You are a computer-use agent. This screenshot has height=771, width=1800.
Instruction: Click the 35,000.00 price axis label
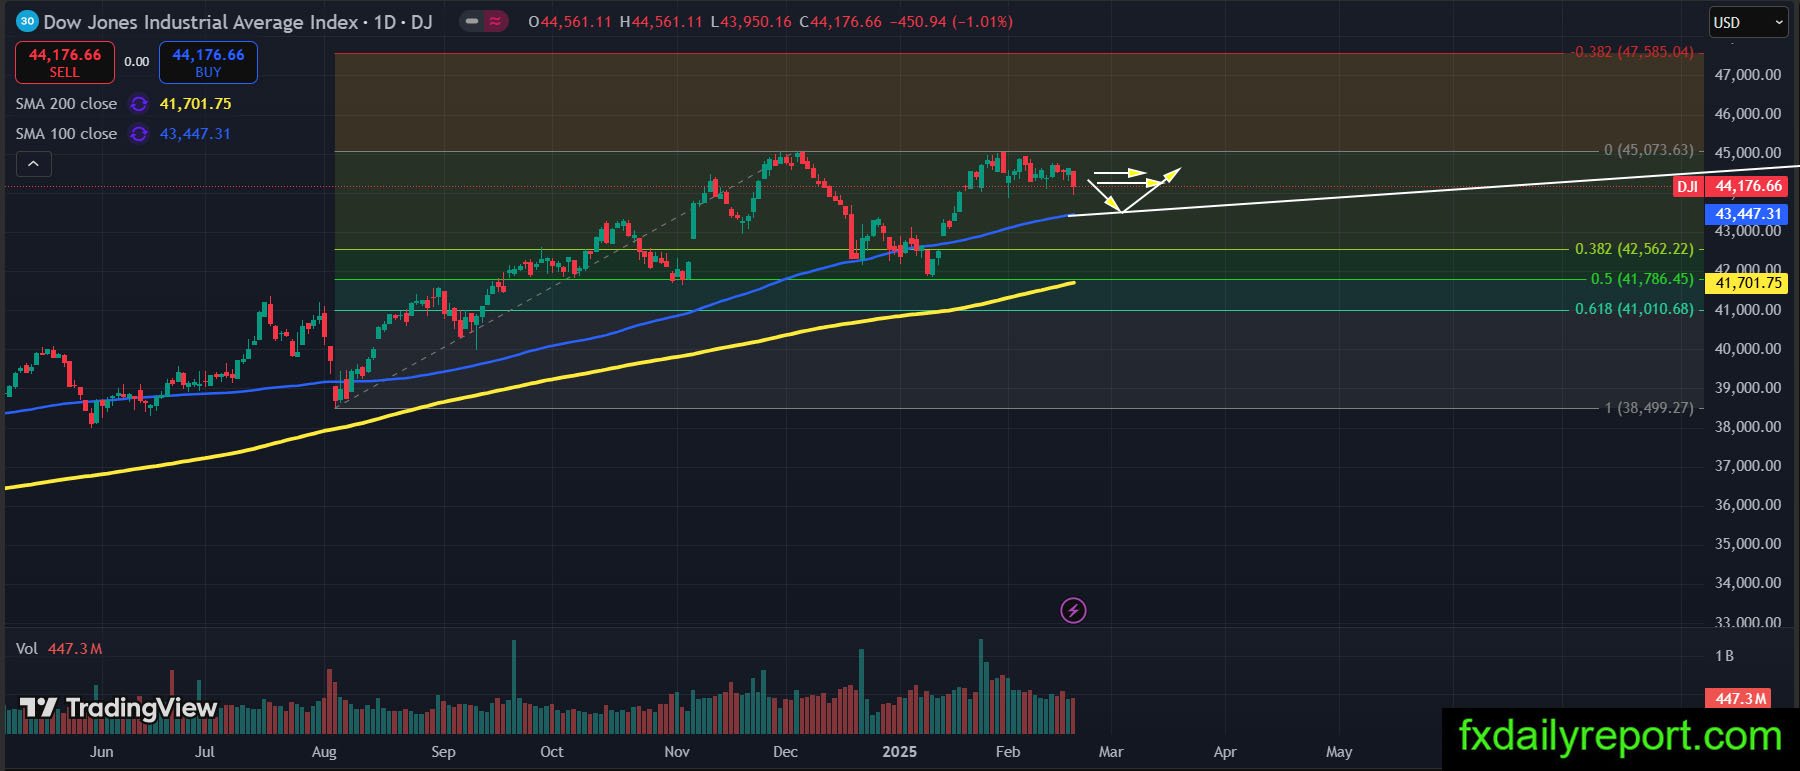pyautogui.click(x=1748, y=544)
